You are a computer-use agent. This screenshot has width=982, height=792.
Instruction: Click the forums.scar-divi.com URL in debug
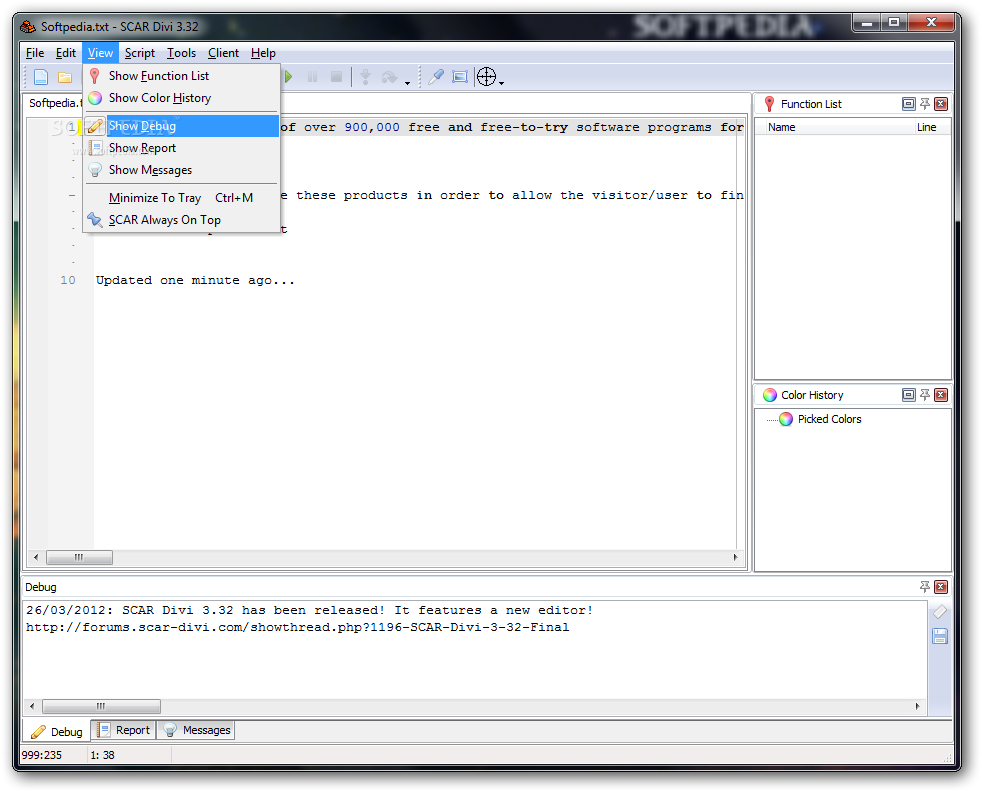coord(297,627)
